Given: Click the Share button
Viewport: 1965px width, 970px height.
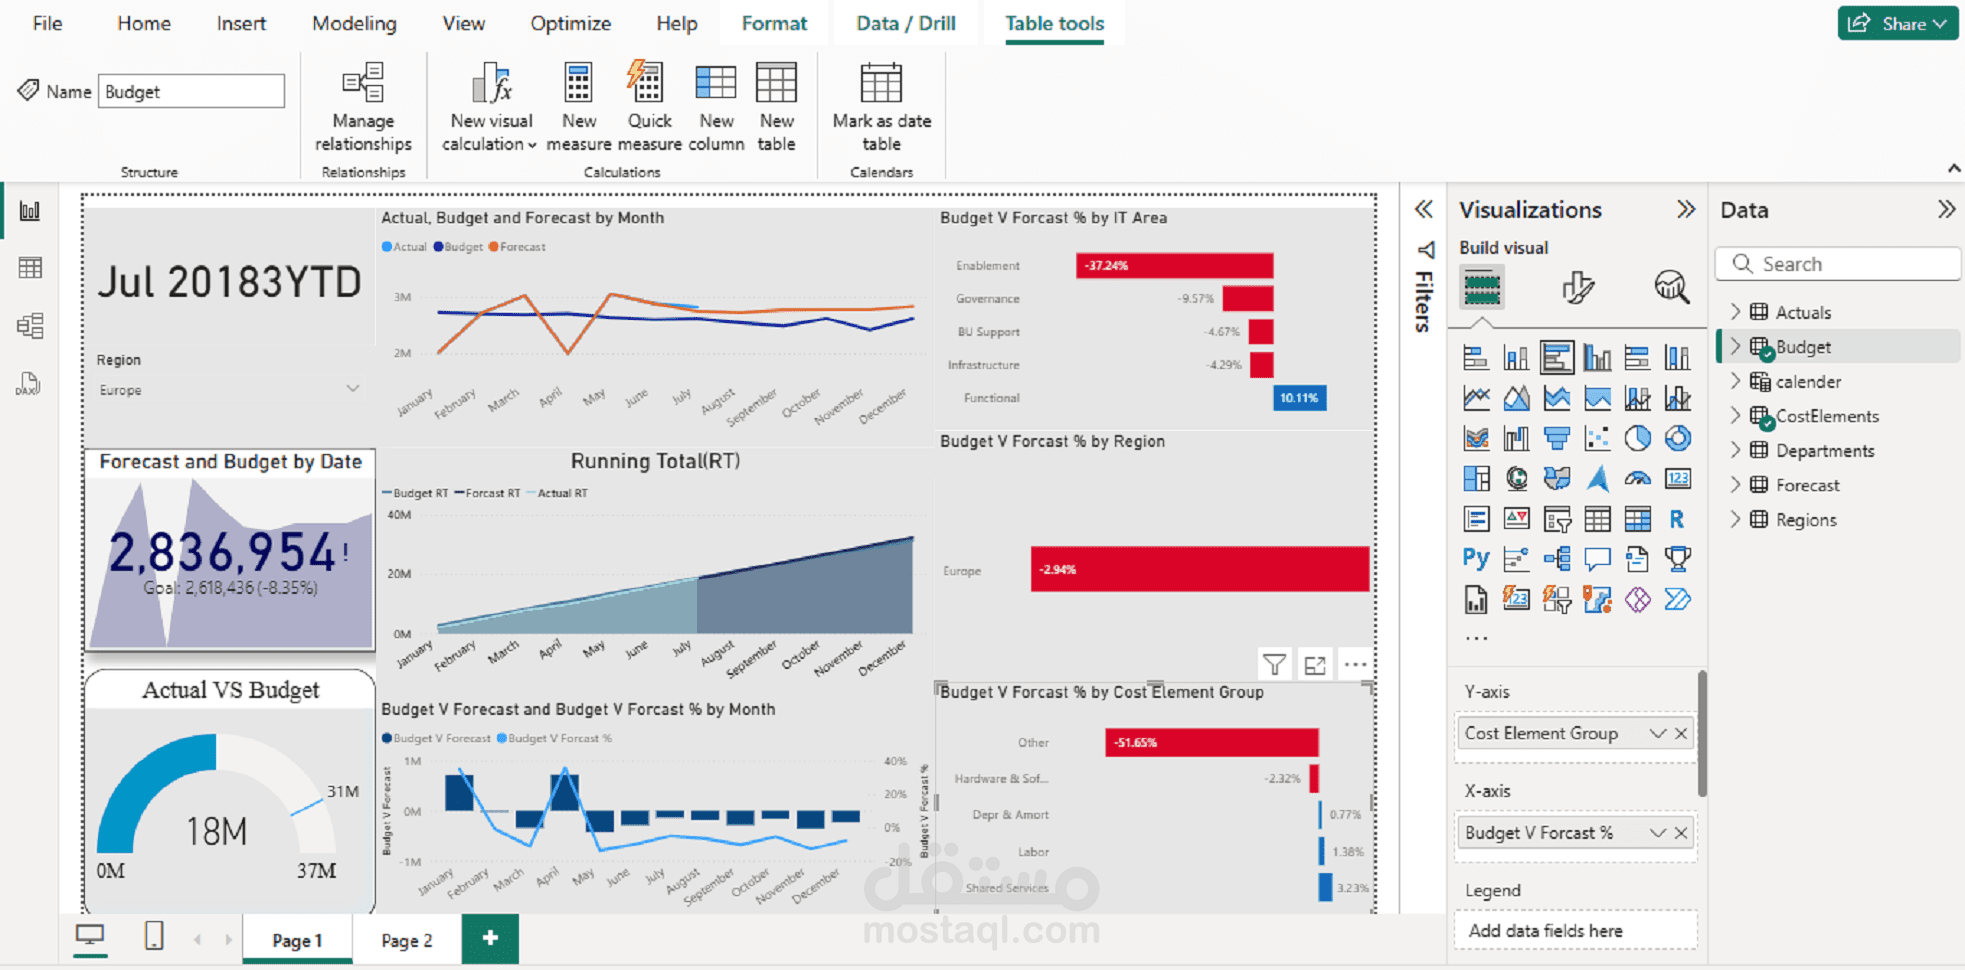Looking at the screenshot, I should (1896, 22).
